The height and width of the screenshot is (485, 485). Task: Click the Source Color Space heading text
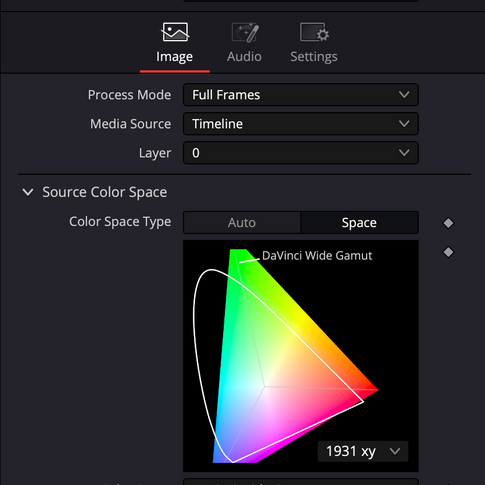[x=105, y=192]
